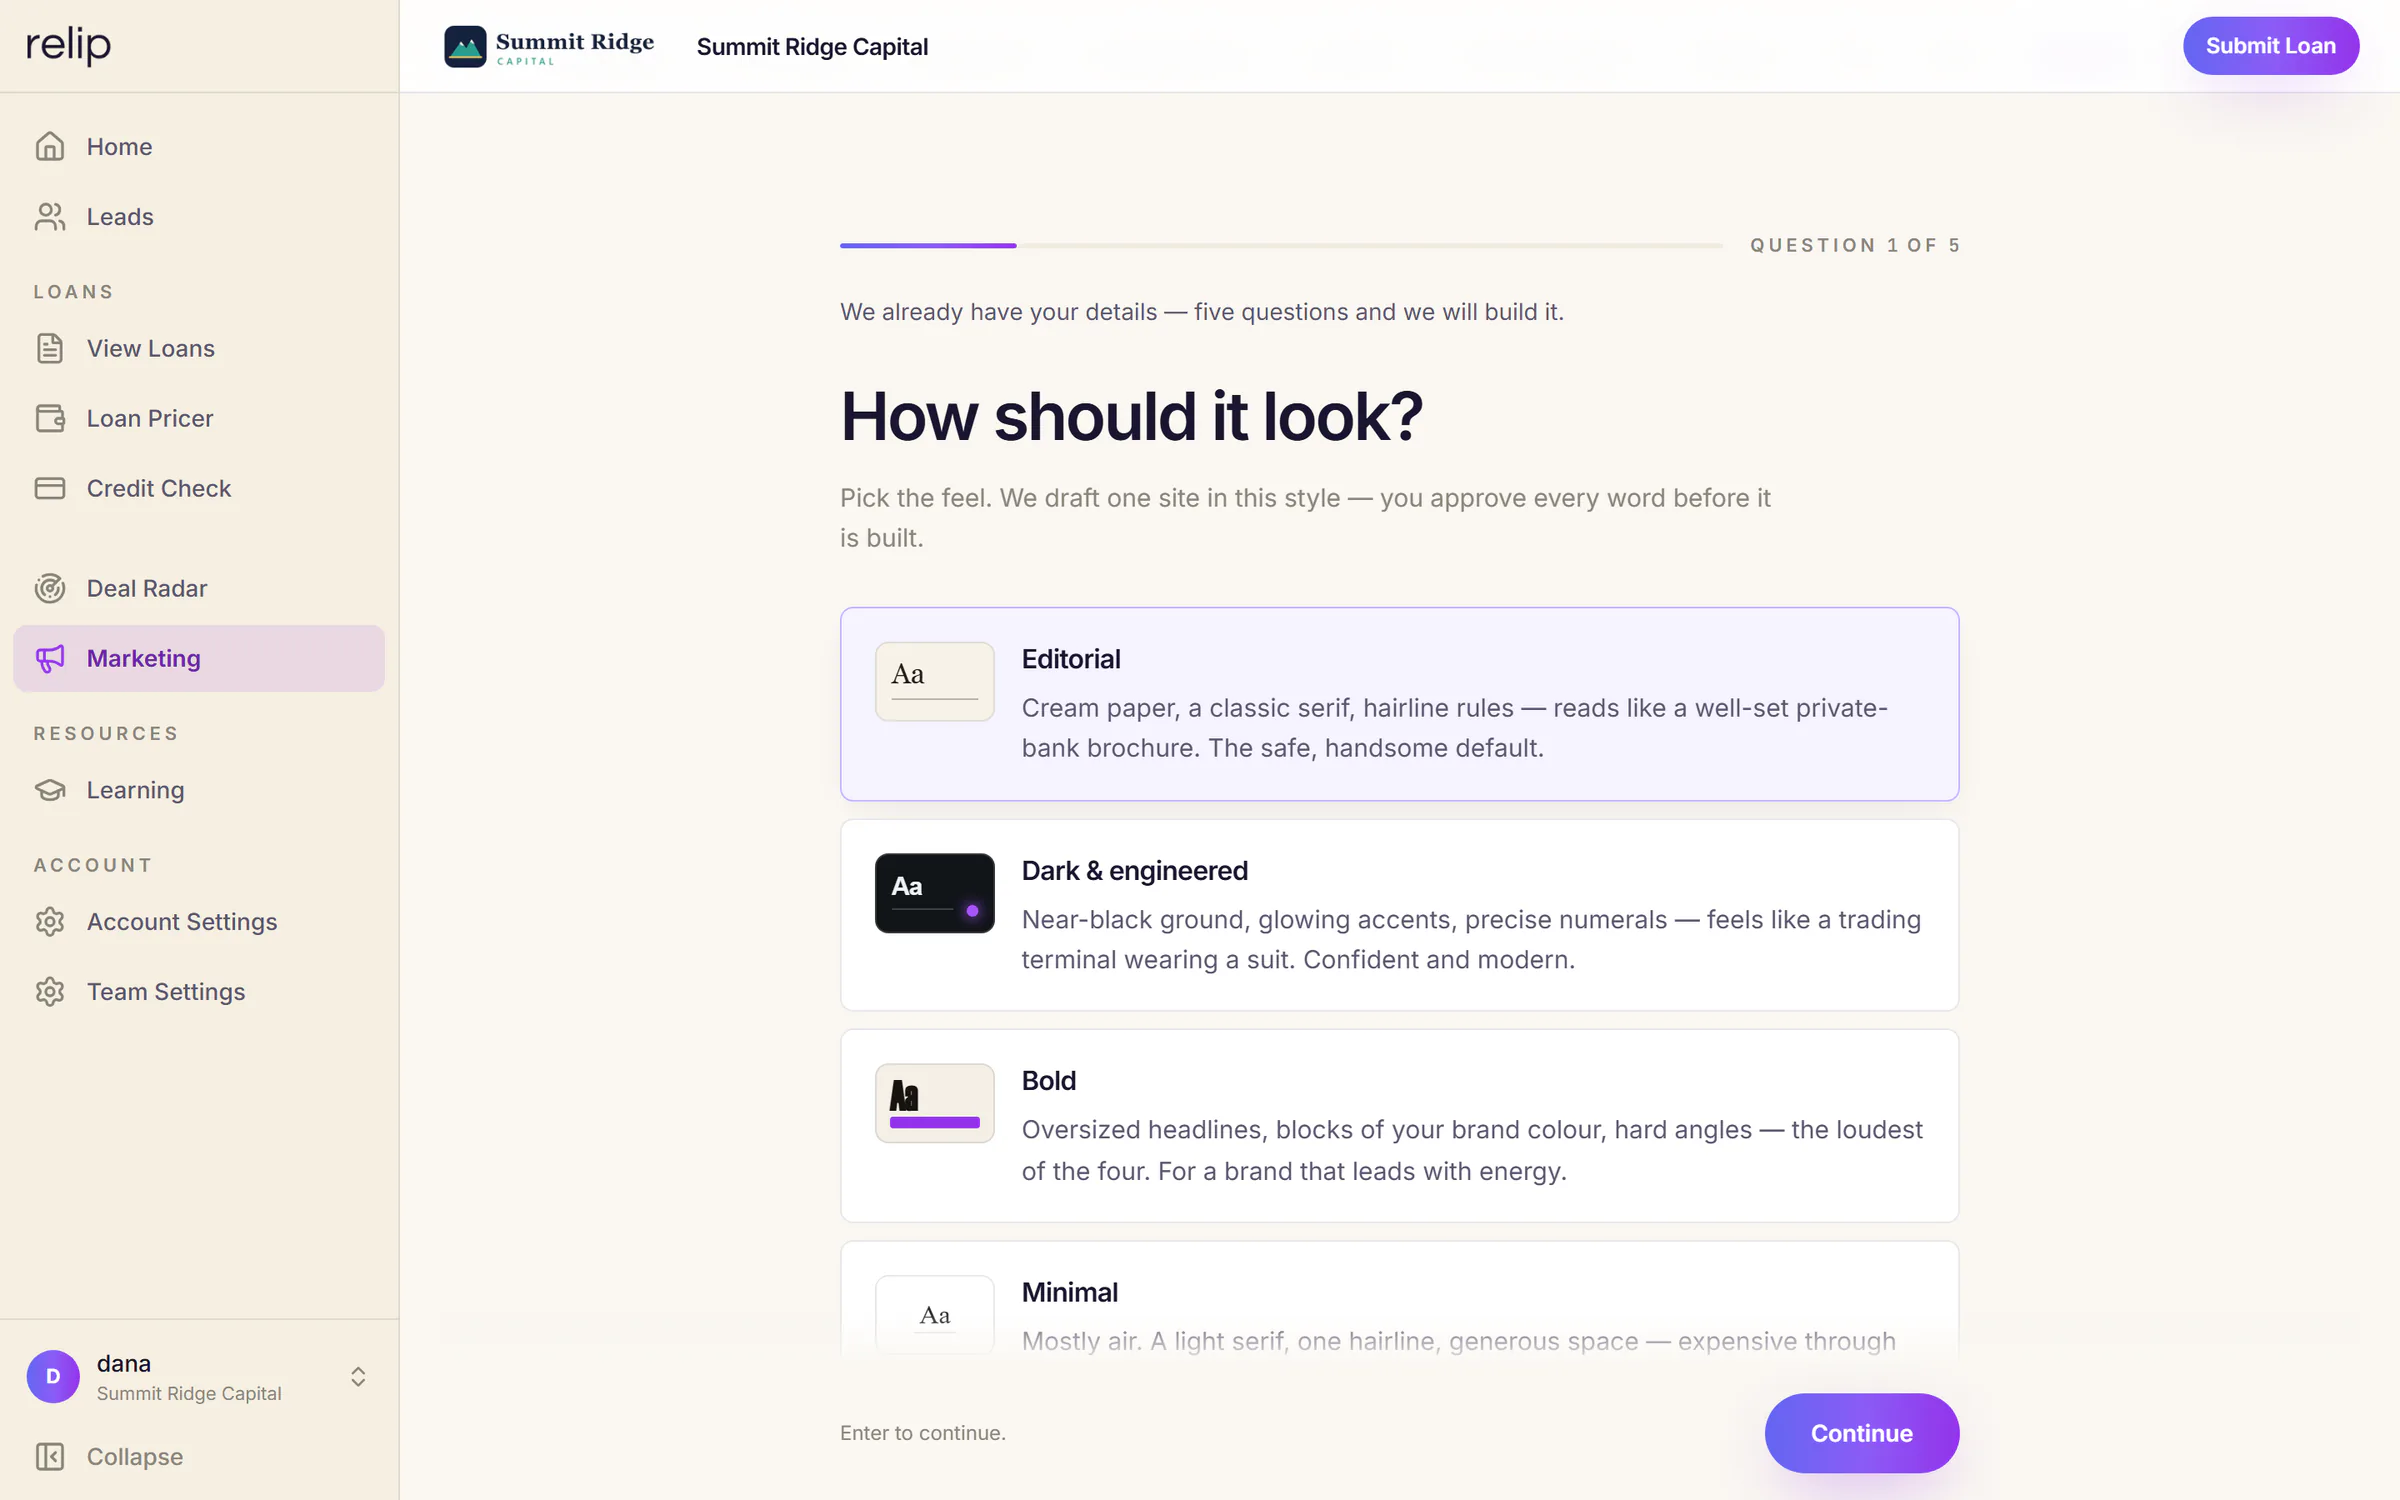Click dana's purple D avatar
The height and width of the screenshot is (1500, 2400).
point(53,1376)
